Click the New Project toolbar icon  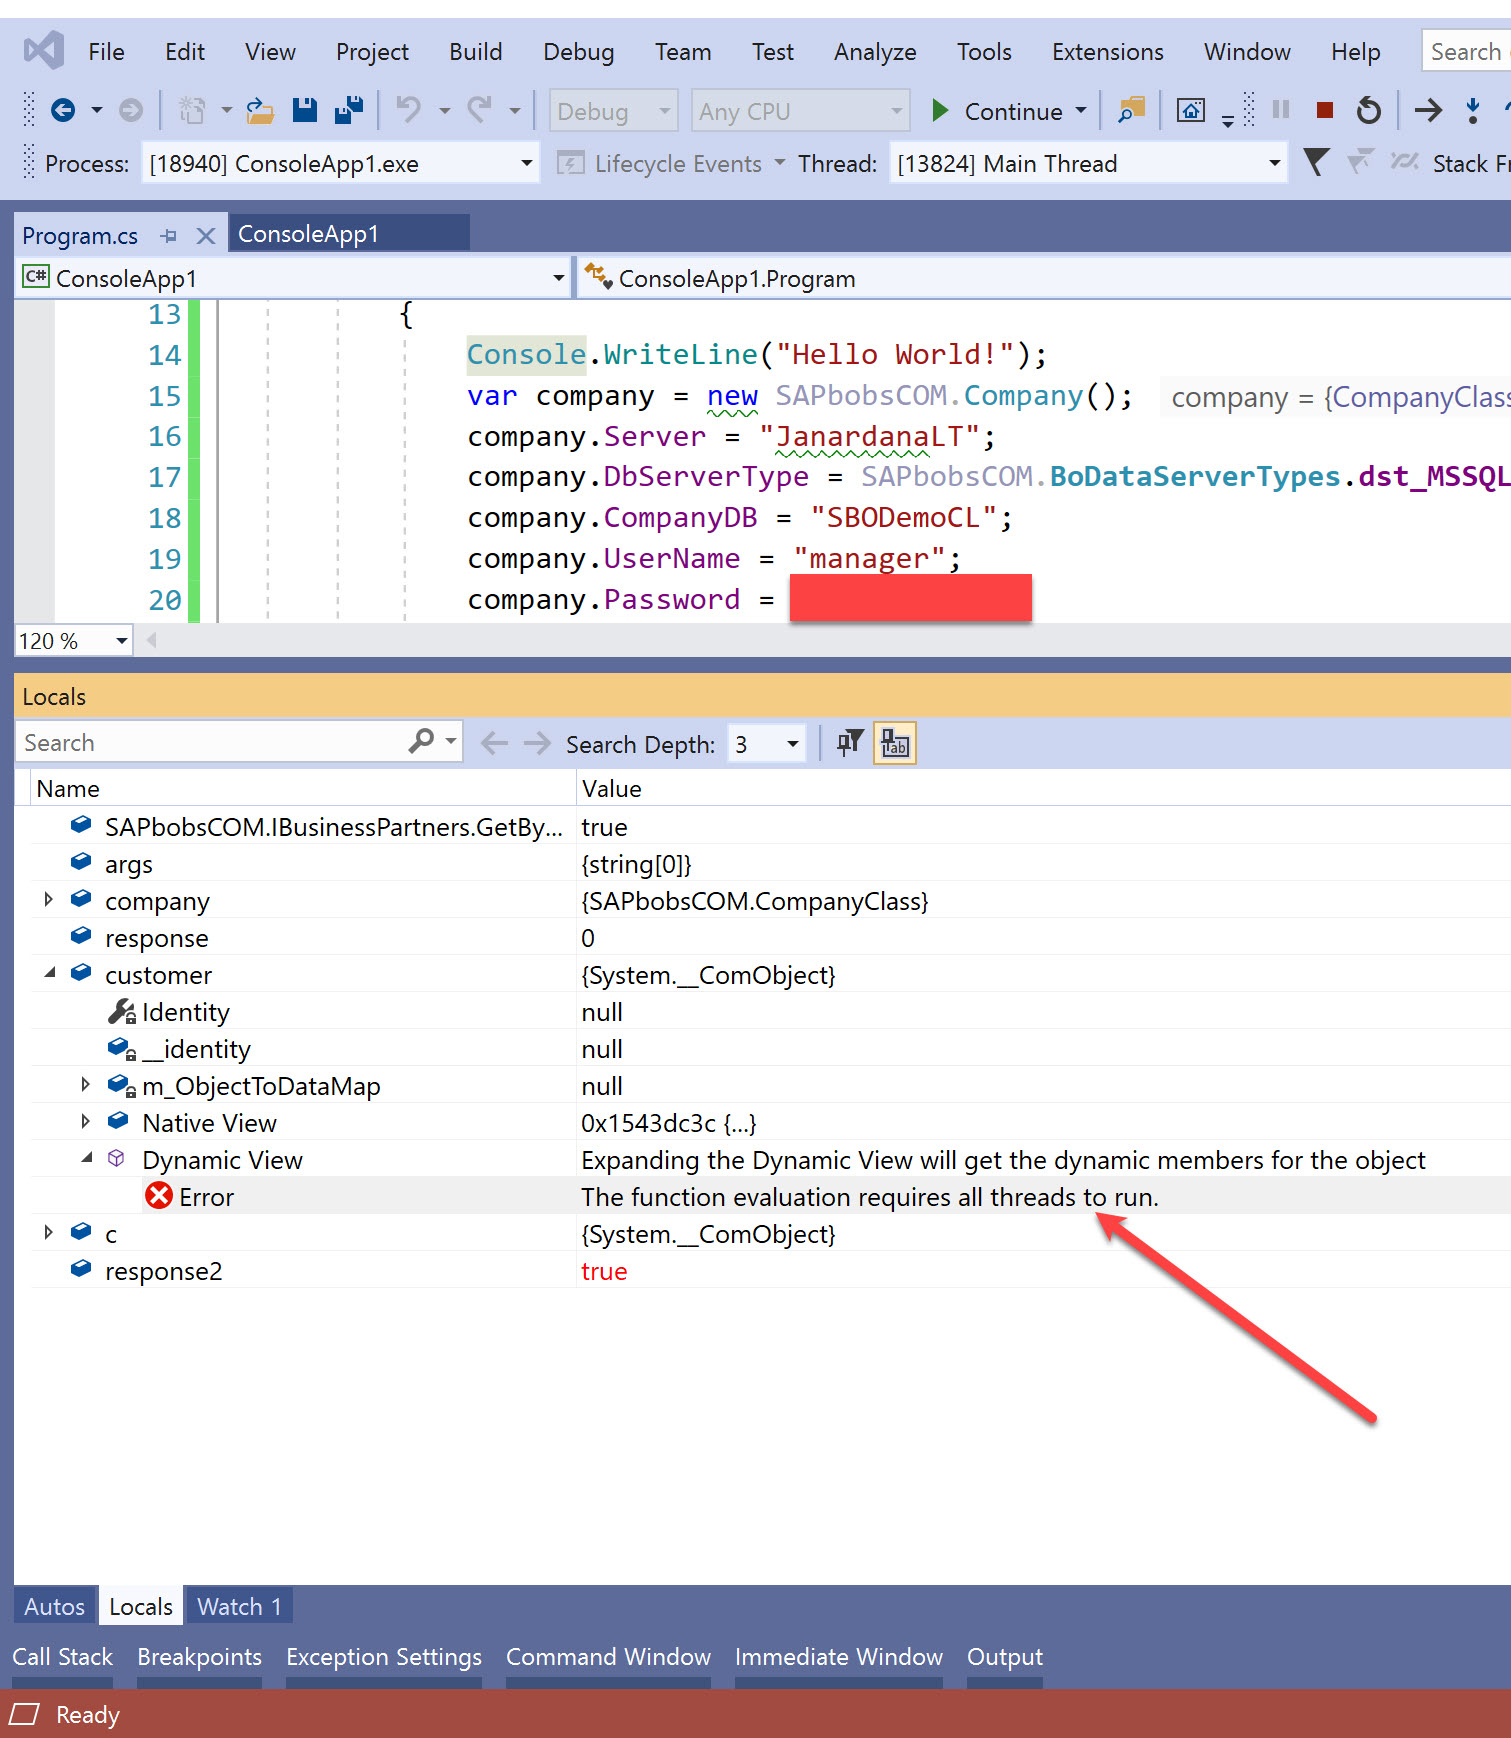pyautogui.click(x=191, y=110)
